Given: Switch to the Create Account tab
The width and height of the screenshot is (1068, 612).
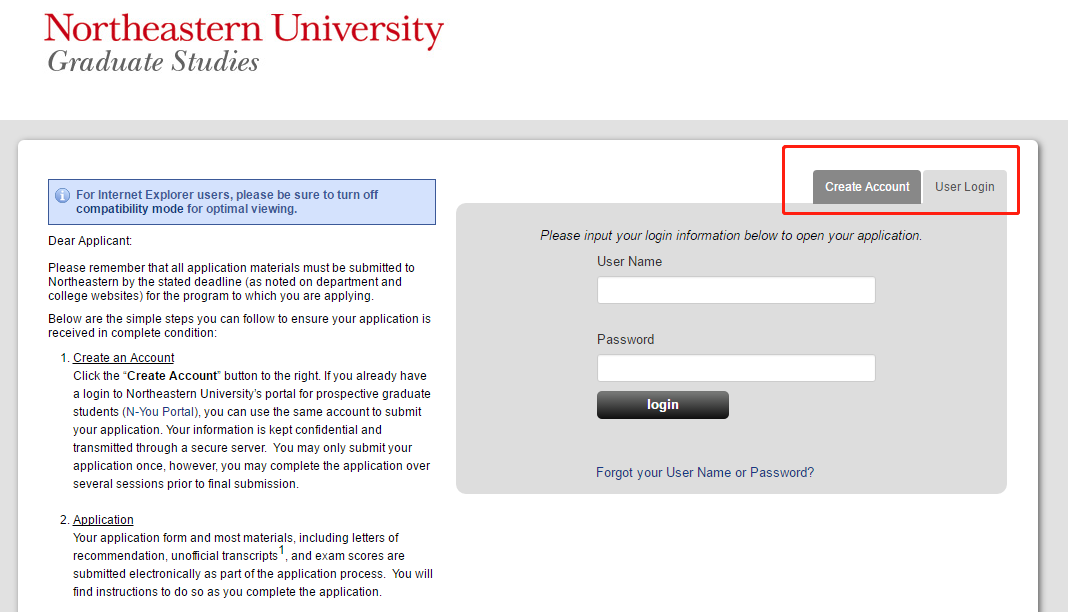Looking at the screenshot, I should (867, 187).
